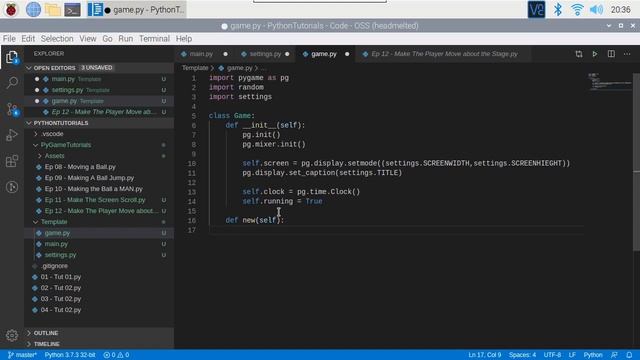
Task: Click the Open Changes compare icon
Action: 579,54
